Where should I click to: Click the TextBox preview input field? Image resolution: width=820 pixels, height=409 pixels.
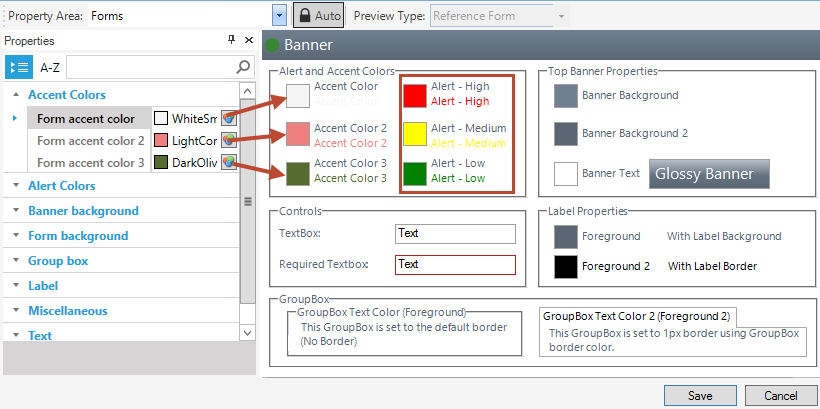[x=455, y=234]
